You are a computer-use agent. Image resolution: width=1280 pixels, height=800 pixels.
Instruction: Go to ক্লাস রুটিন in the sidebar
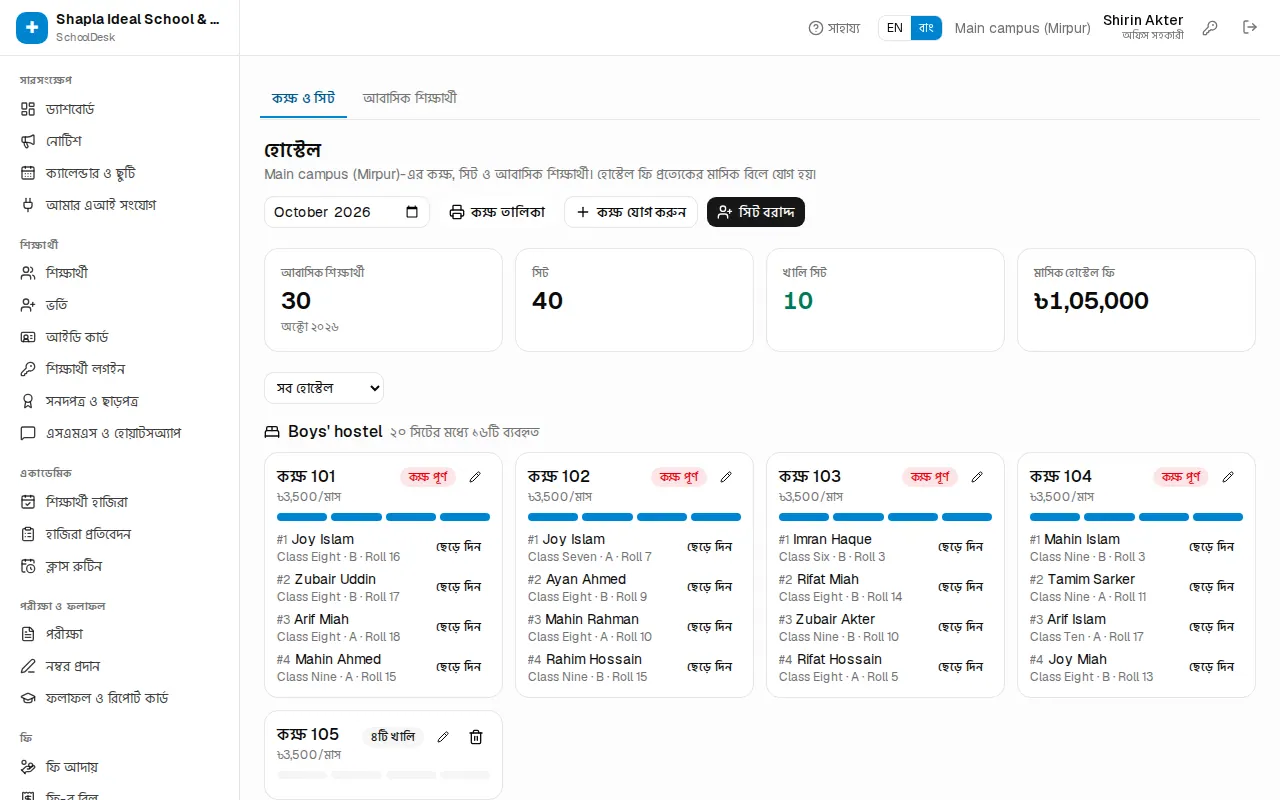point(120,566)
